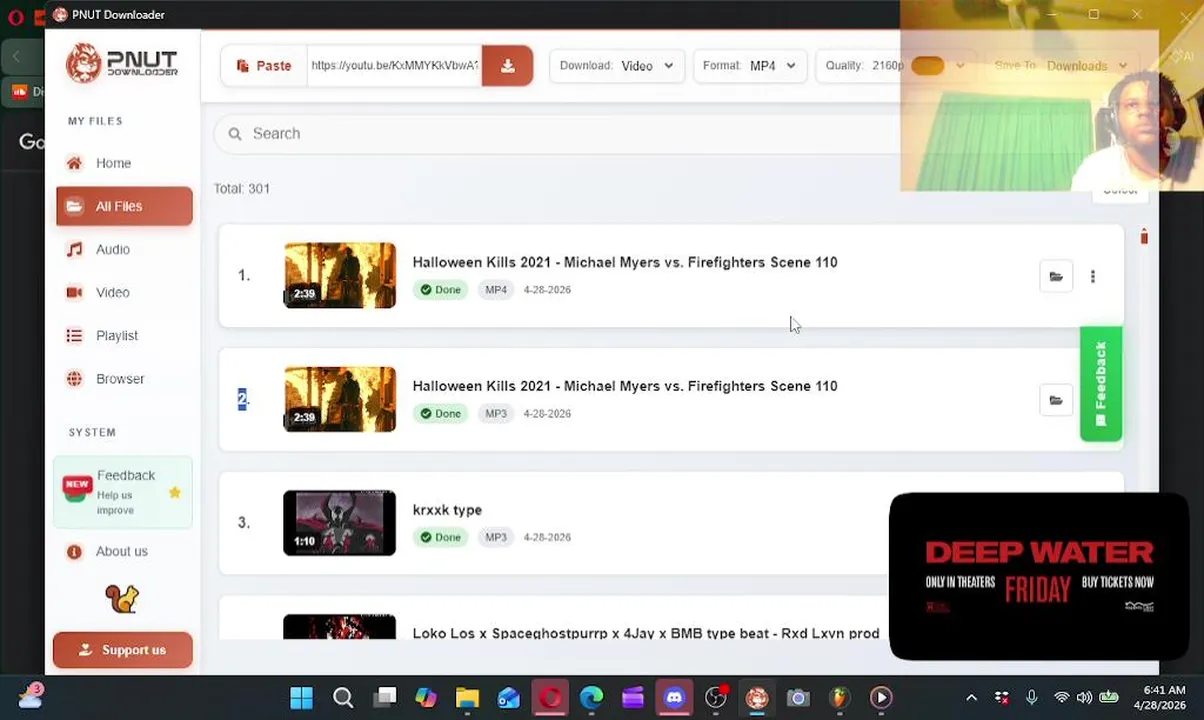Open FL Studio from the taskbar
This screenshot has width=1204, height=720.
pos(839,697)
